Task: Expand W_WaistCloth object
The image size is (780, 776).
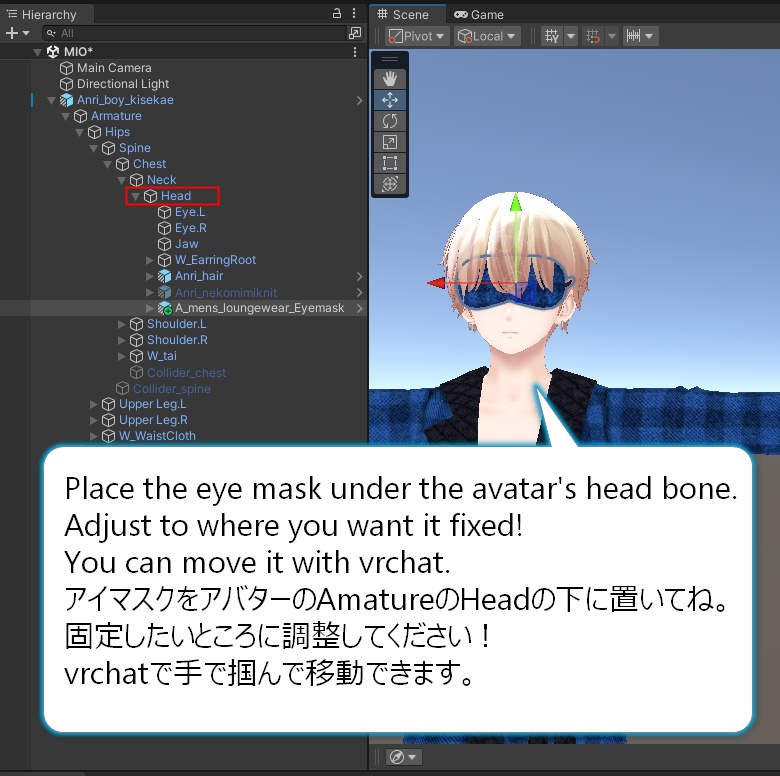Action: point(94,436)
